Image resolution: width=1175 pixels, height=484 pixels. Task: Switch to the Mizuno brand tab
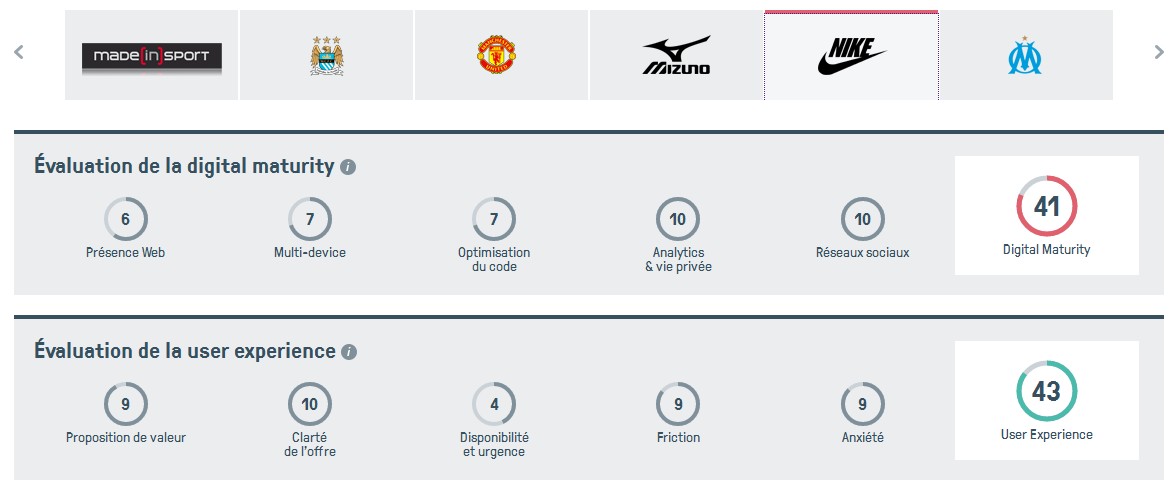click(676, 56)
